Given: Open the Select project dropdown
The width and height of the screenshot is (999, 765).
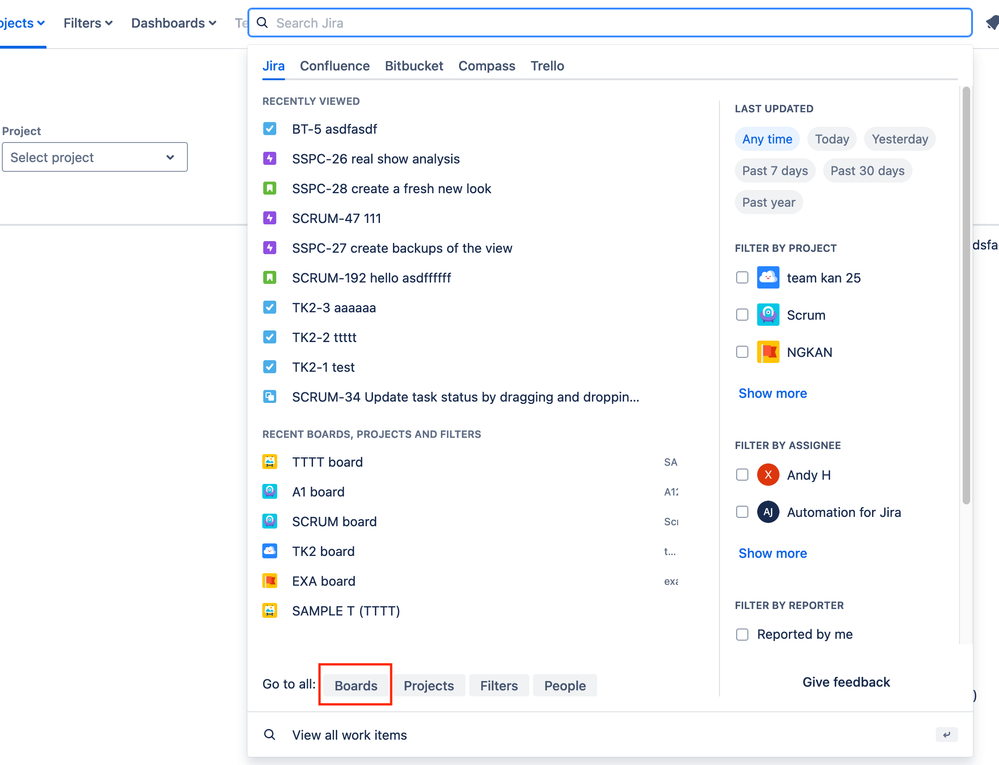Looking at the screenshot, I should [x=95, y=157].
